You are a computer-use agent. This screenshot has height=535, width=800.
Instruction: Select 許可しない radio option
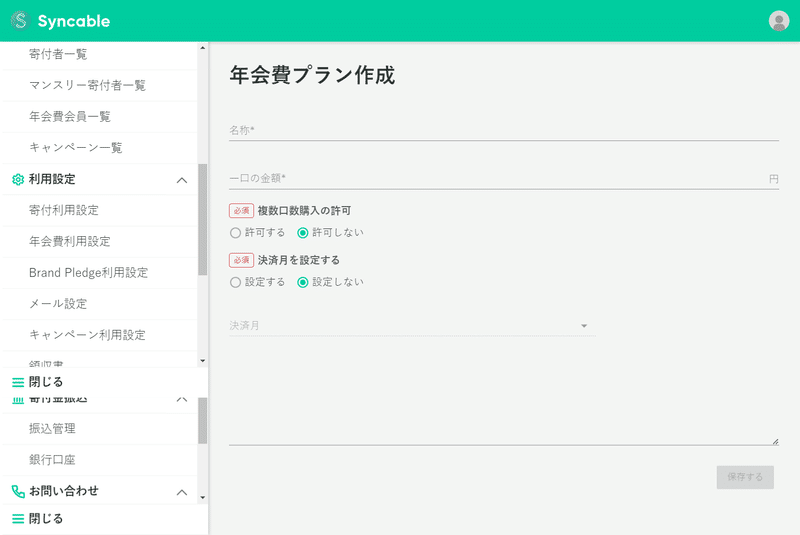pyautogui.click(x=303, y=233)
